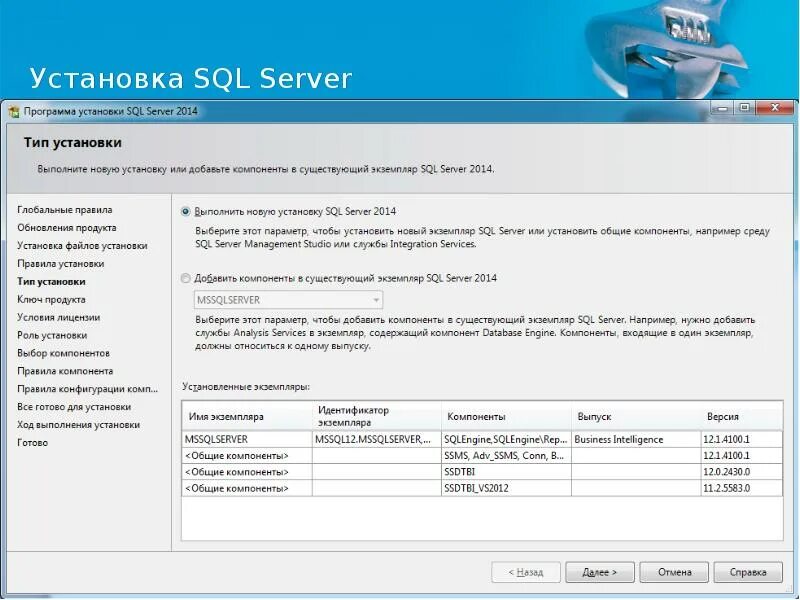The width and height of the screenshot is (800, 600).
Task: Minimize the SQL Server 2014 setup window
Action: [722, 108]
